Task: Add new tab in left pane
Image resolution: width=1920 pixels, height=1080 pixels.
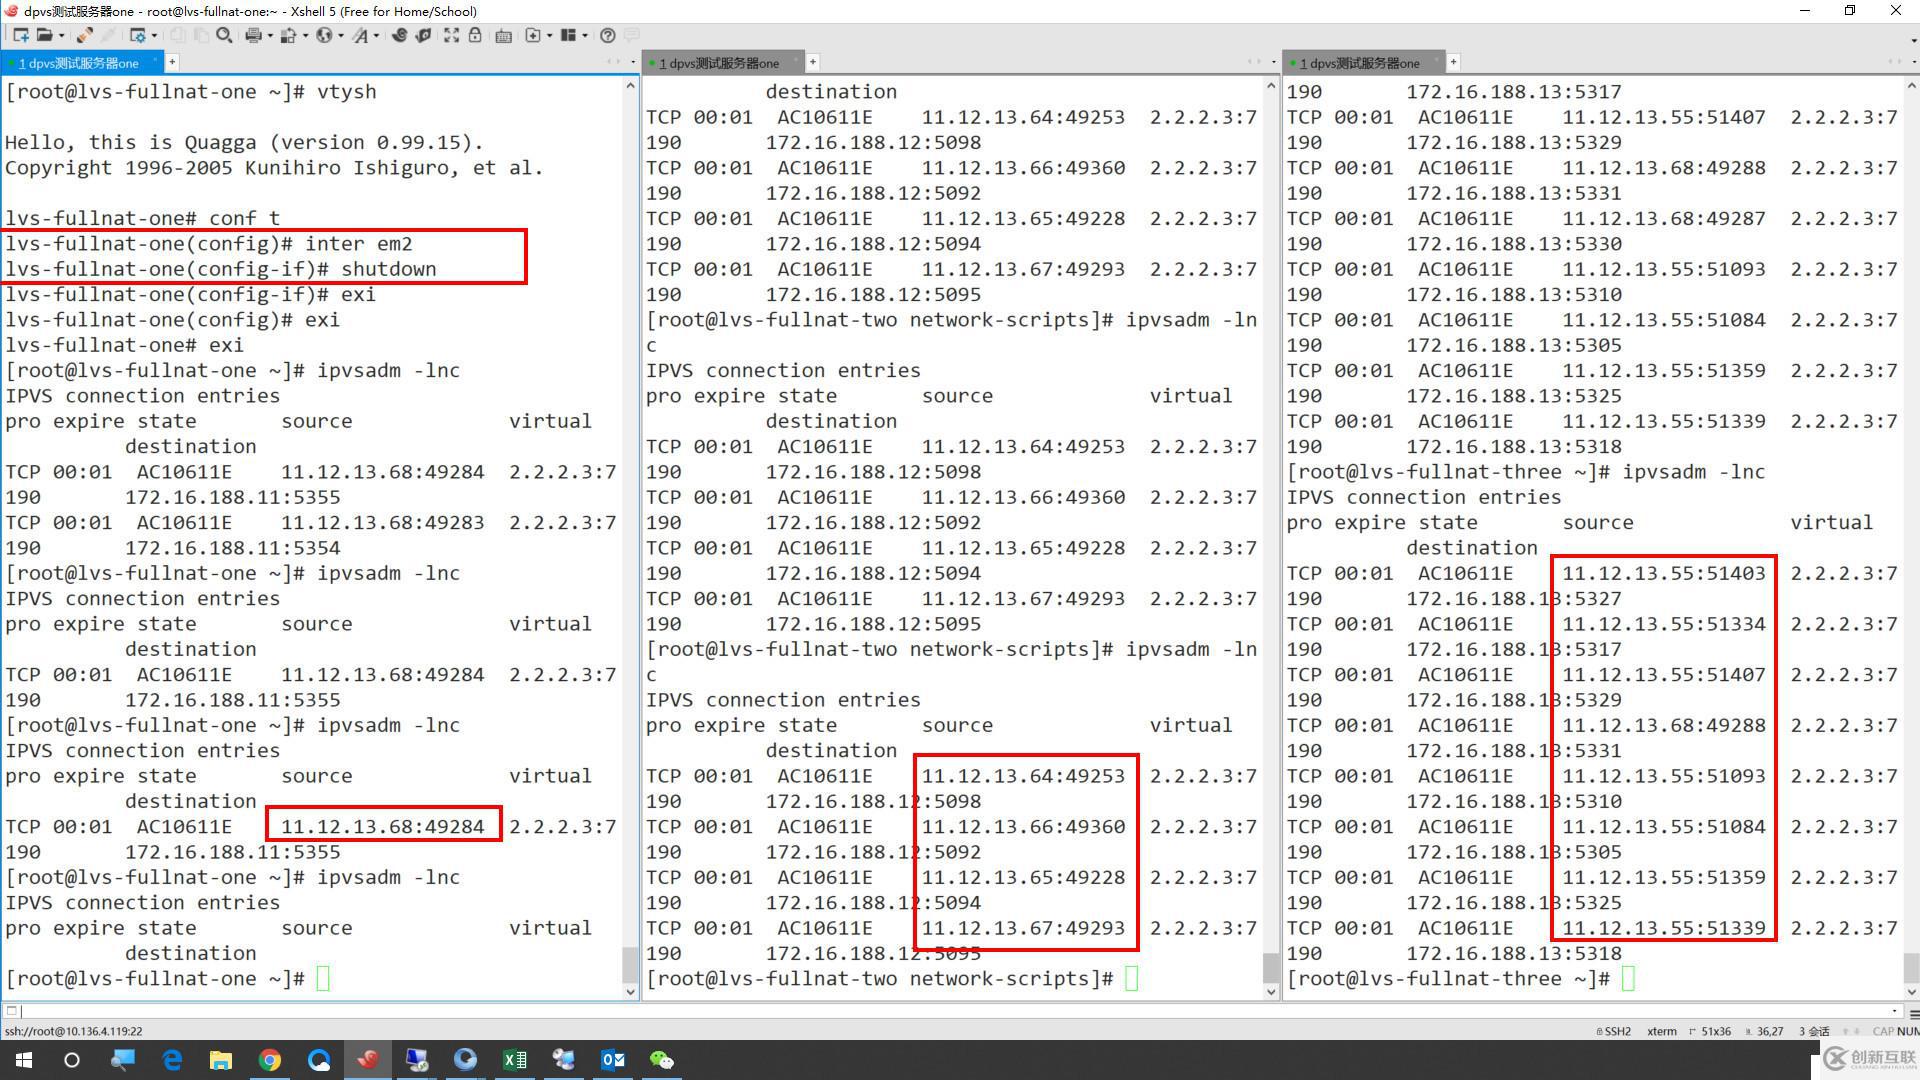Action: tap(172, 62)
